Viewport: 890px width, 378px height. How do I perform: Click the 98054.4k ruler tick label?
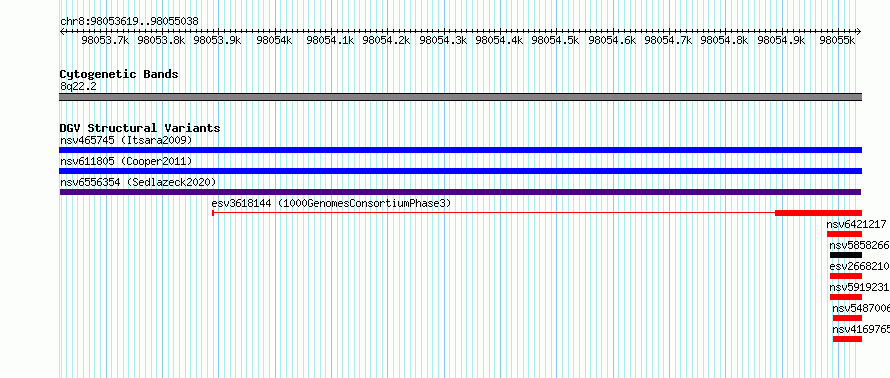pos(499,40)
